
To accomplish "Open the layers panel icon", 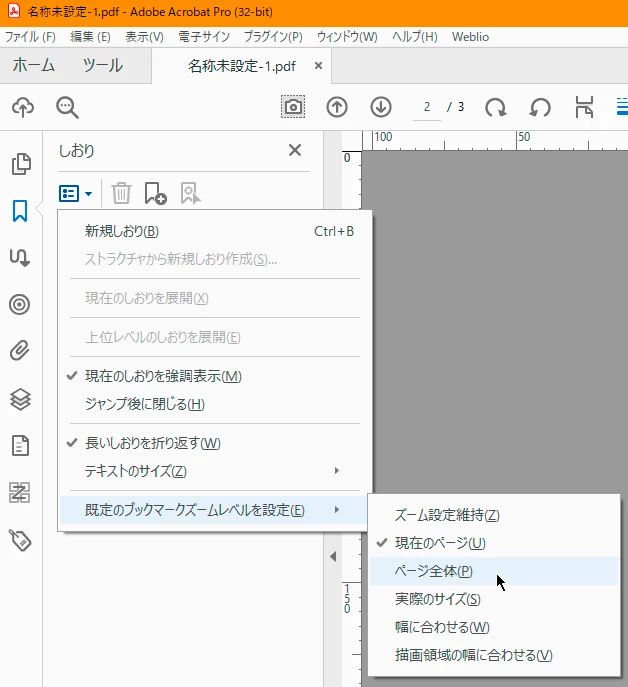I will coord(20,399).
